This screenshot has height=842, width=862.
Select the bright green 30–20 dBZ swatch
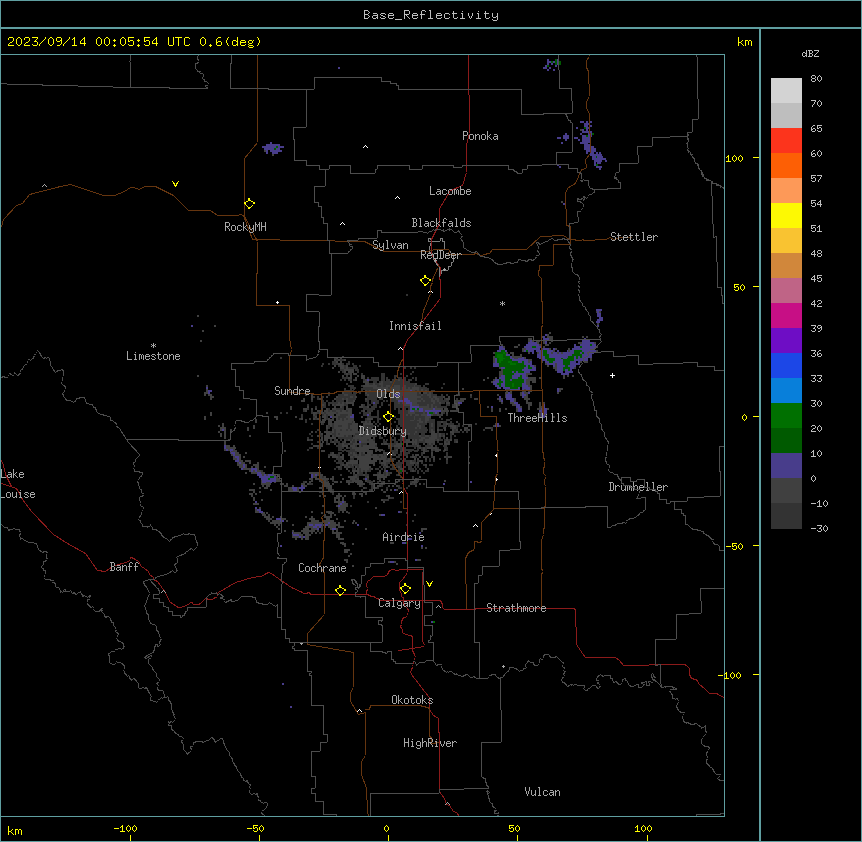(786, 416)
